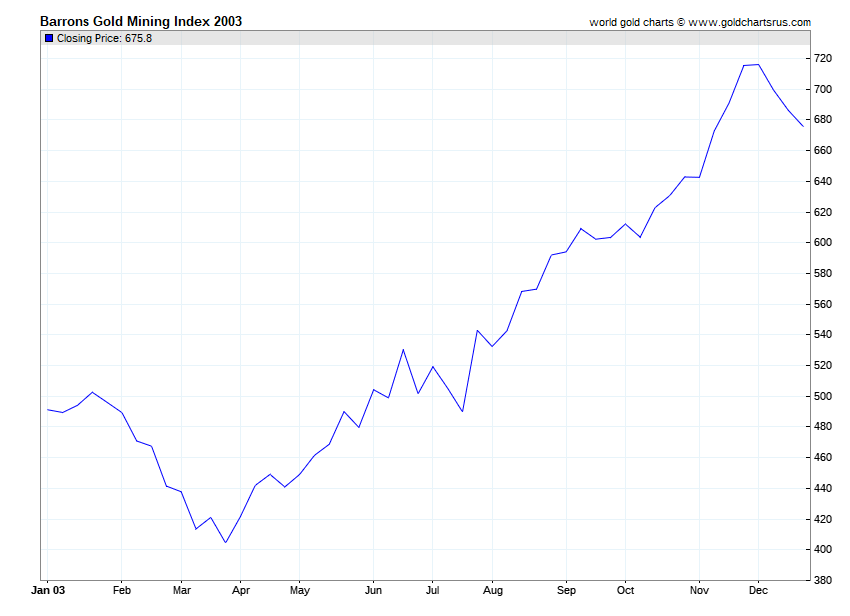Viewport: 850px width, 616px height.
Task: Click the 540 y-axis value
Action: [822, 335]
